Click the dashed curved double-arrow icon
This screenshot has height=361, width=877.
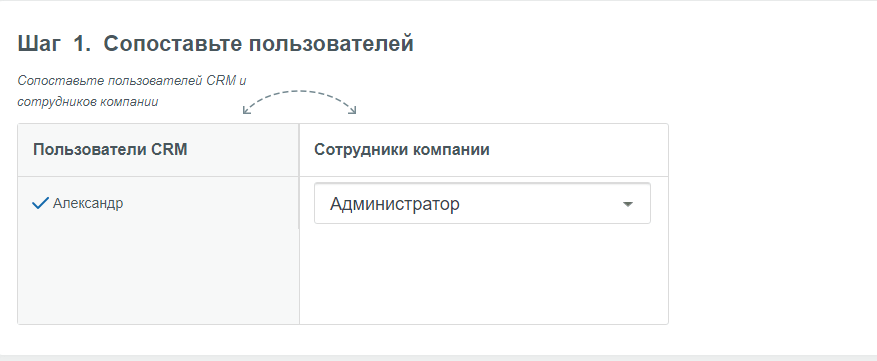pyautogui.click(x=299, y=102)
